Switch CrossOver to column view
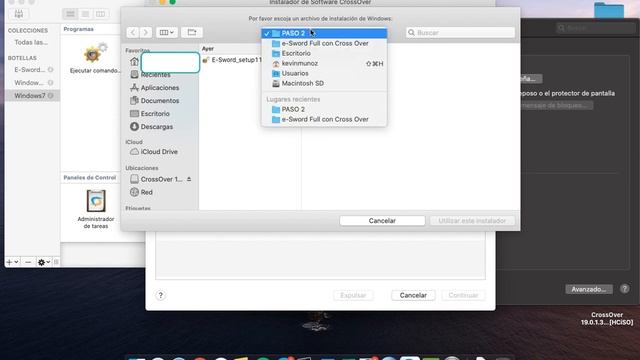The width and height of the screenshot is (640, 360). pos(100,14)
